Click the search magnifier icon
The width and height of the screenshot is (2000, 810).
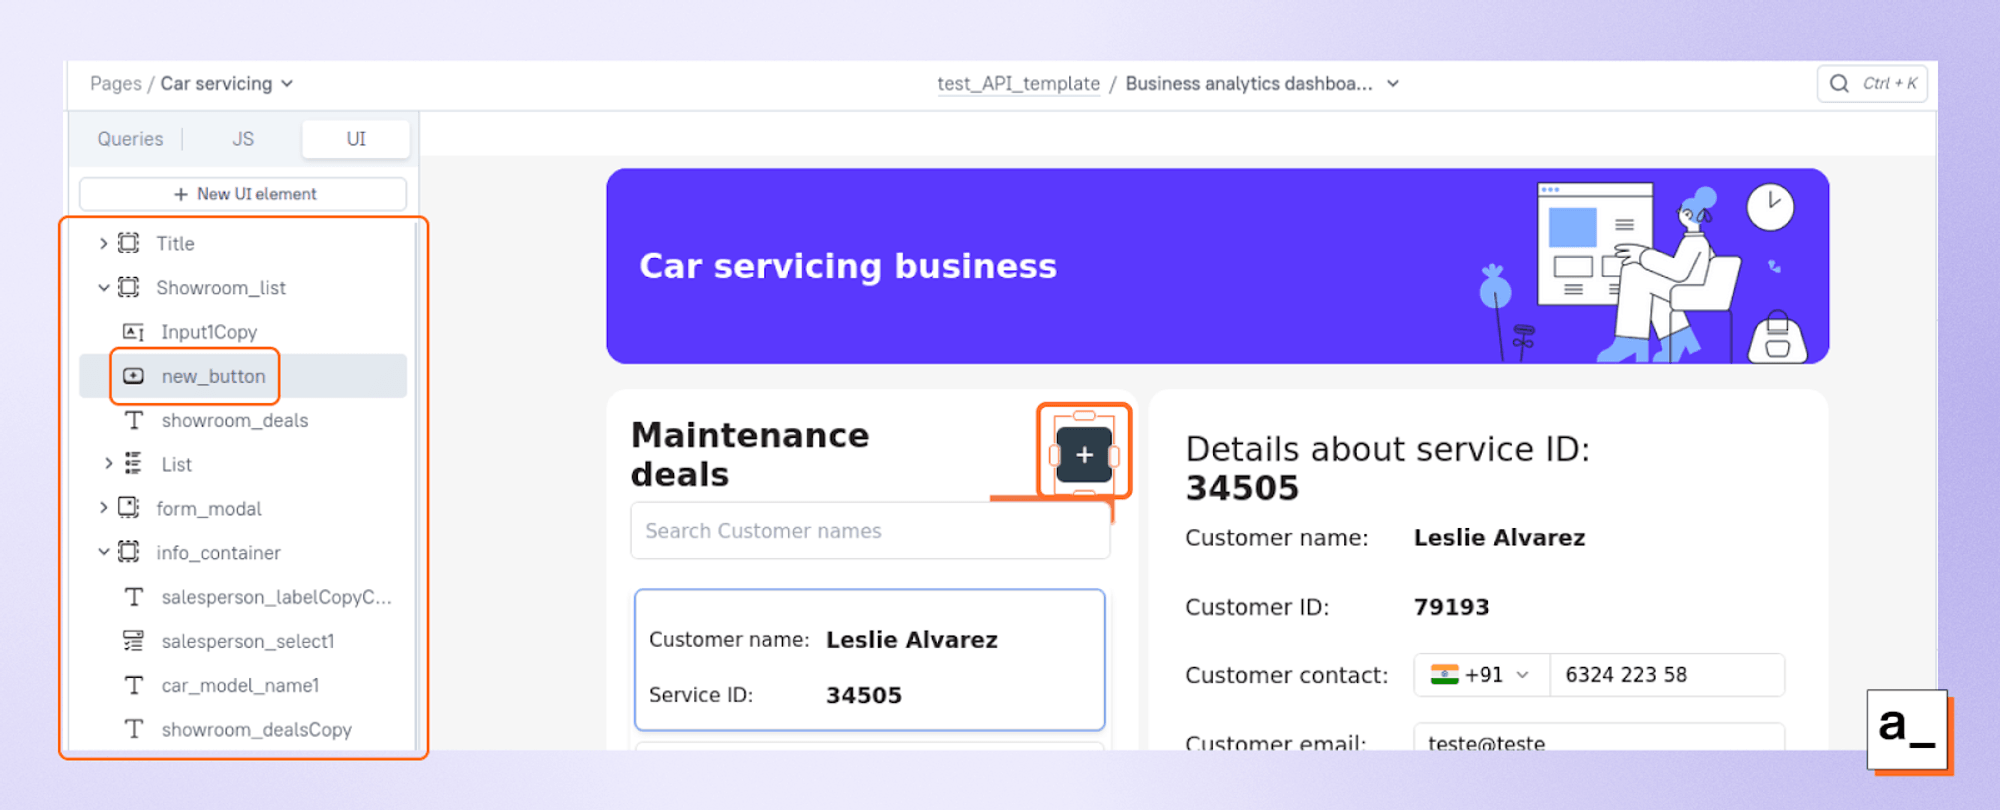[1839, 84]
